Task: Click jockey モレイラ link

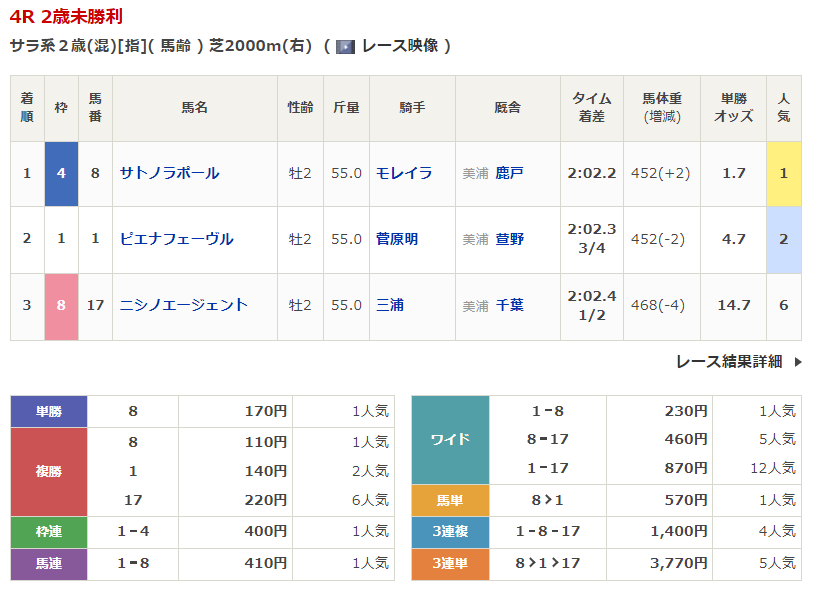Action: pyautogui.click(x=404, y=173)
